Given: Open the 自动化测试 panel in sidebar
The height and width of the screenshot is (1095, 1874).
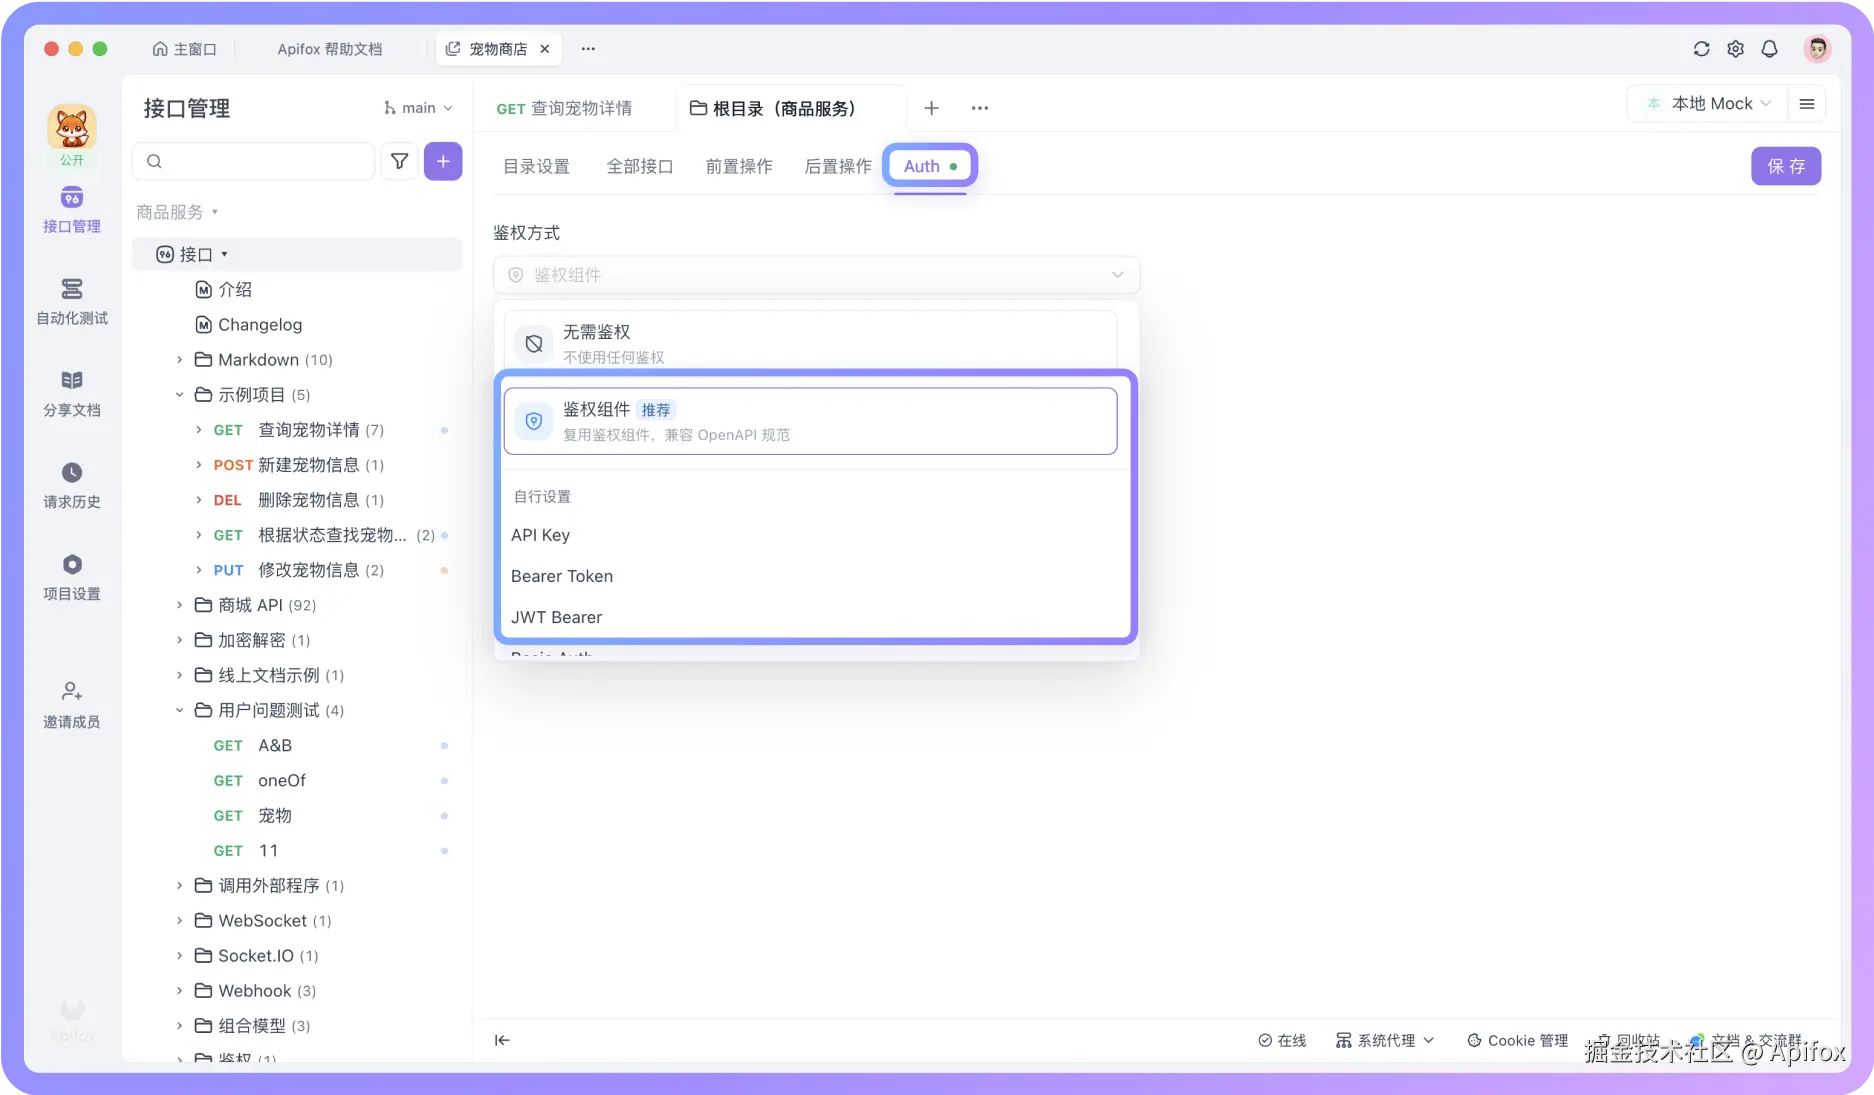Looking at the screenshot, I should point(71,301).
